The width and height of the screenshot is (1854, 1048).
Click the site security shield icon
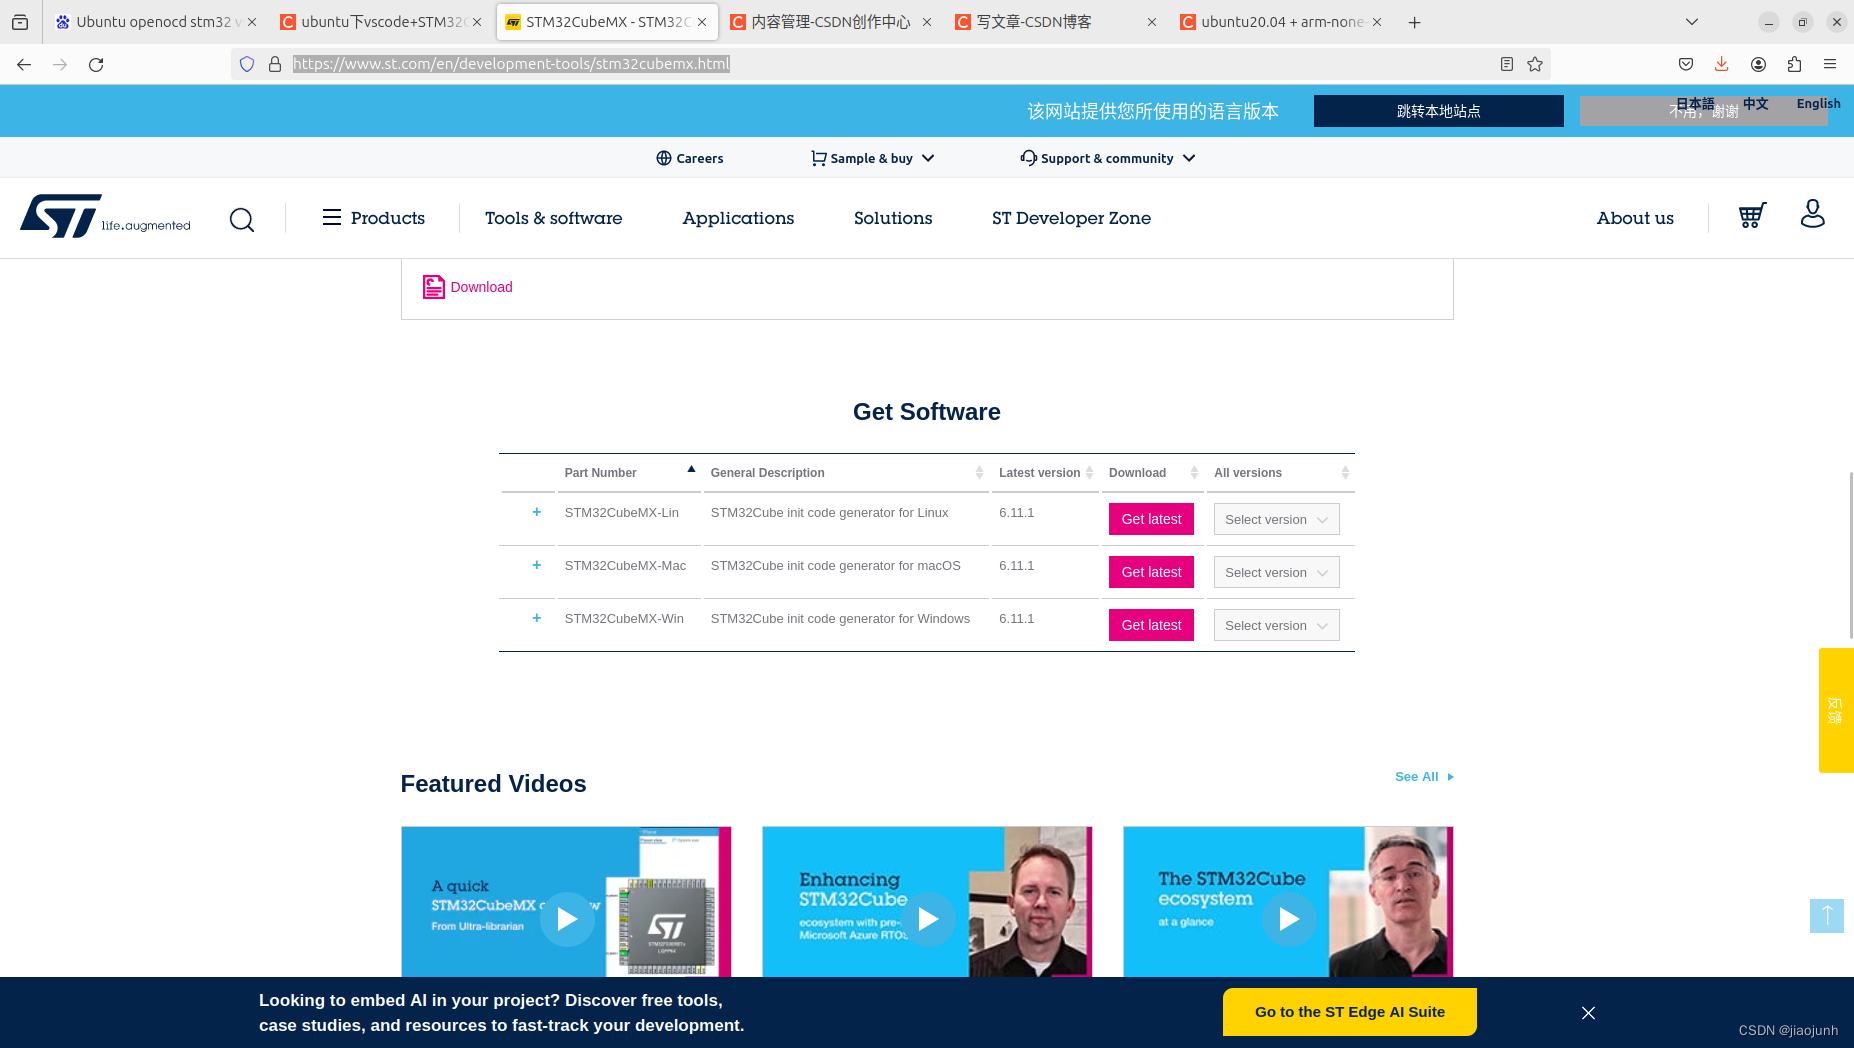pos(247,64)
